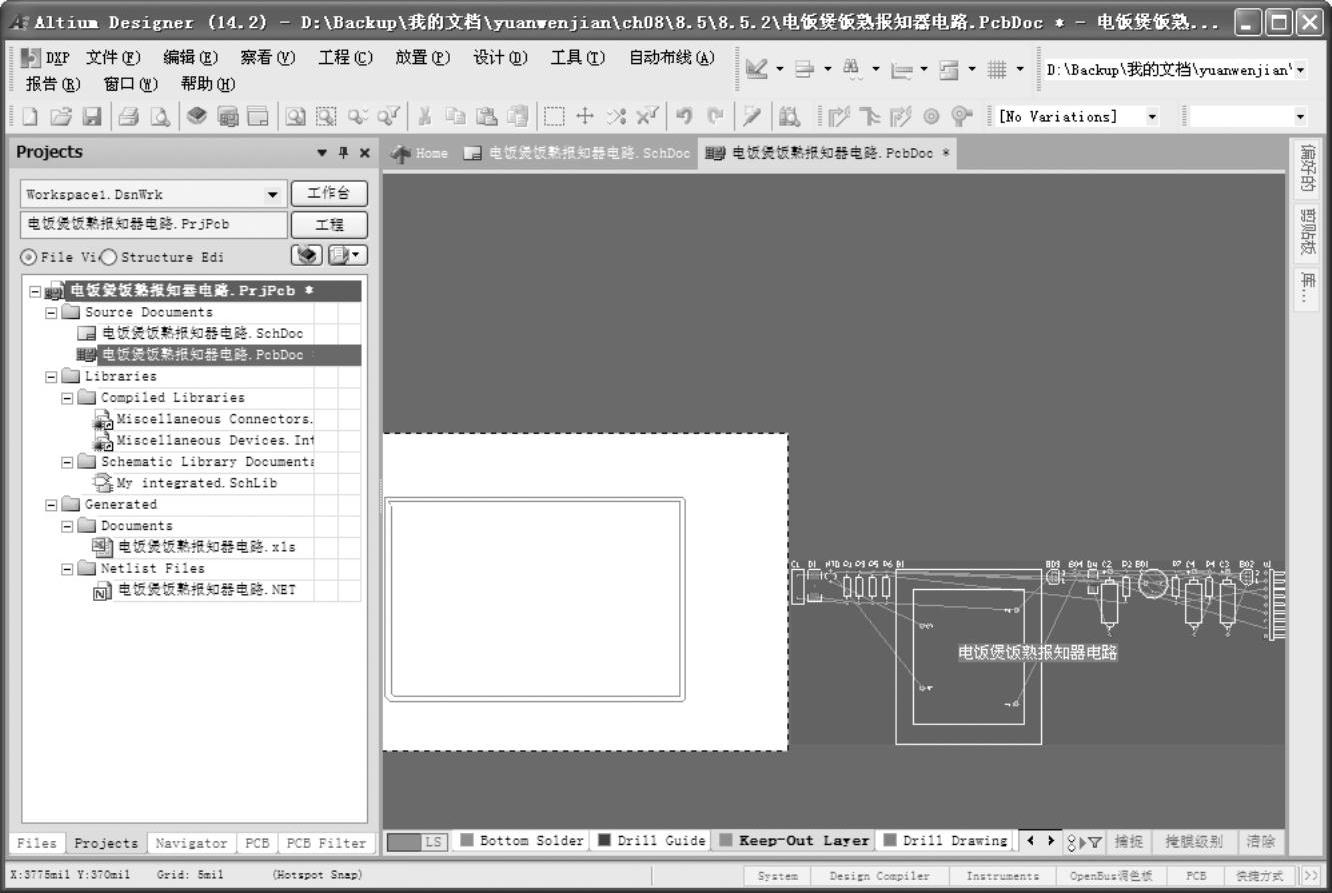Open the 文件(F) menu
This screenshot has height=893, width=1332.
point(113,58)
